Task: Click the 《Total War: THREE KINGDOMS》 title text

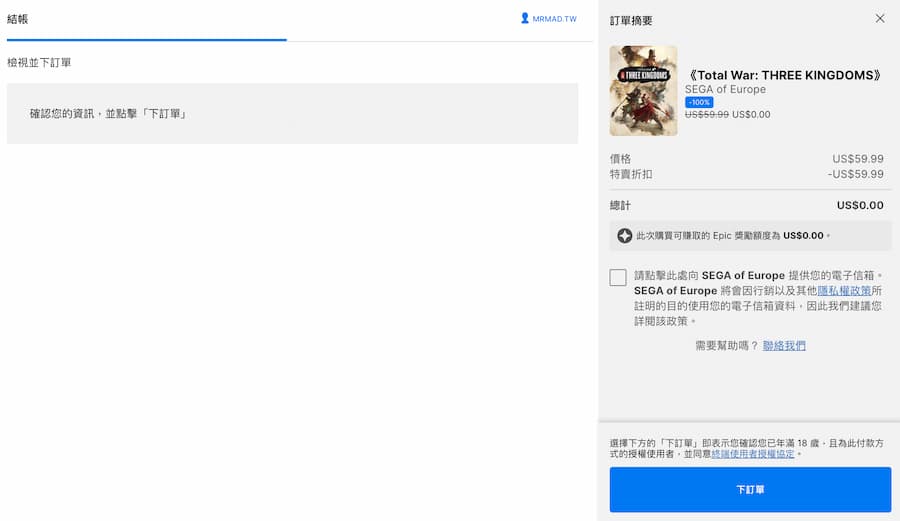Action: click(784, 75)
